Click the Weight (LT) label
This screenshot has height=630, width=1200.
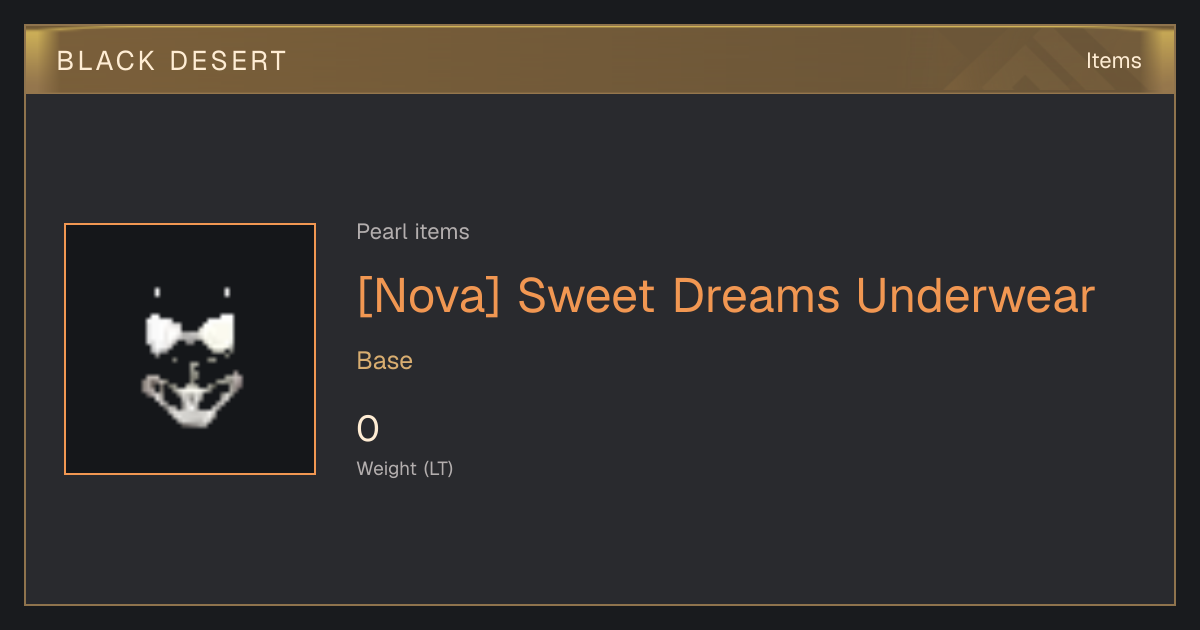405,468
